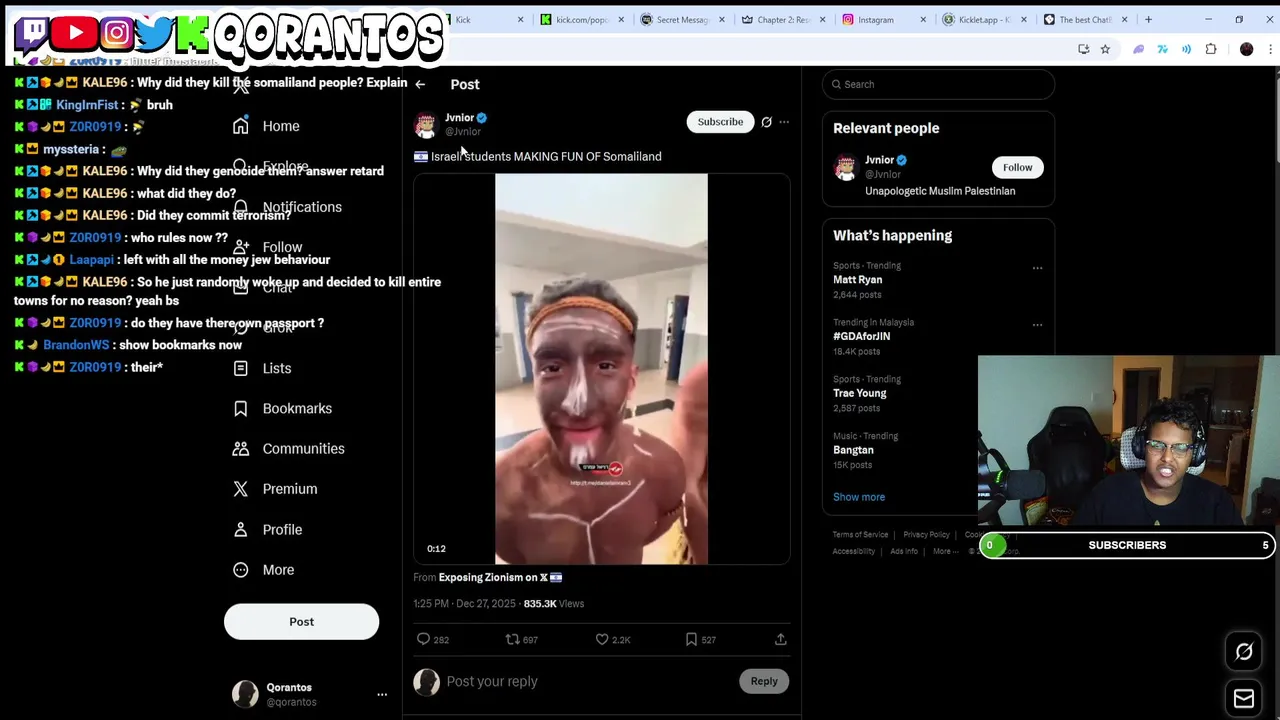1280x720 pixels.
Task: Open the Chrome three-dot menu
Action: coord(1268,49)
